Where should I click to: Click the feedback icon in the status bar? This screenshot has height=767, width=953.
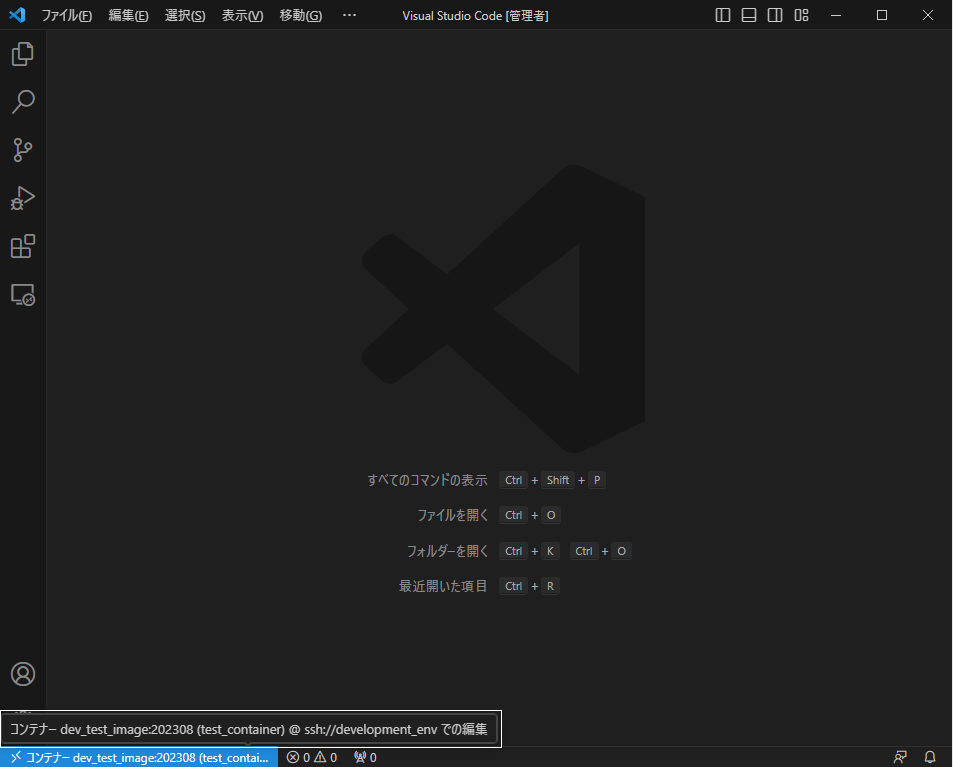[899, 757]
